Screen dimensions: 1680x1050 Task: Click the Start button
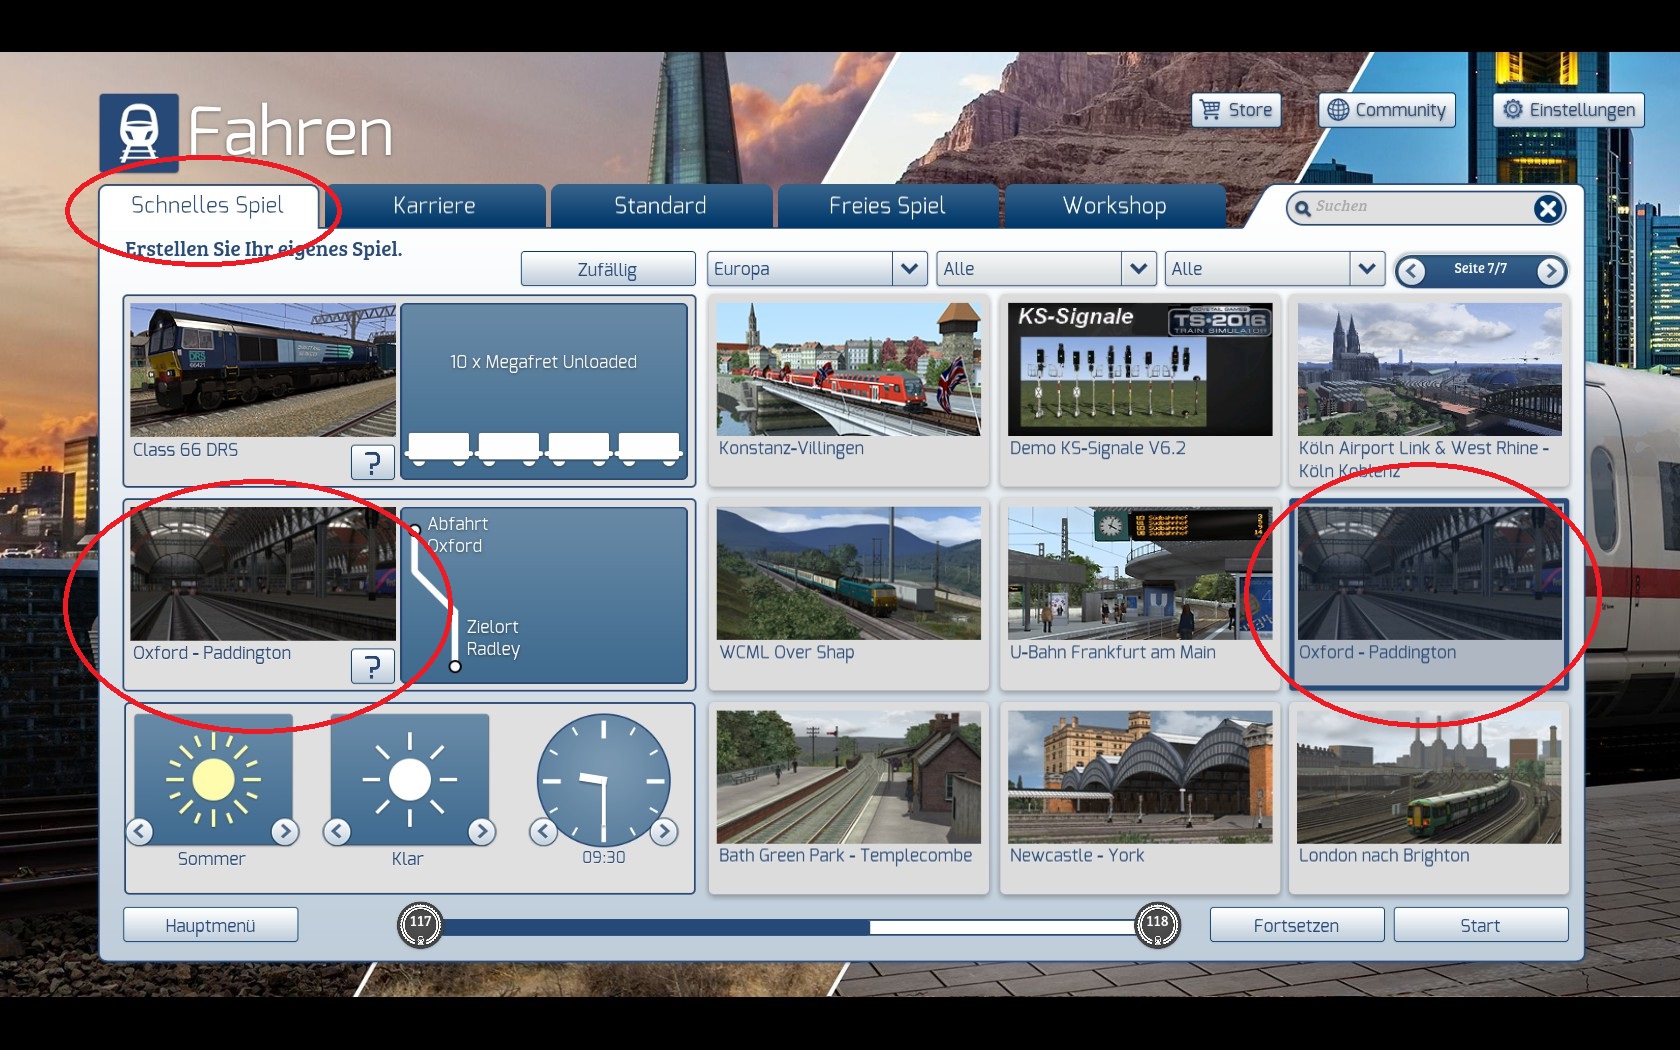coord(1480,925)
